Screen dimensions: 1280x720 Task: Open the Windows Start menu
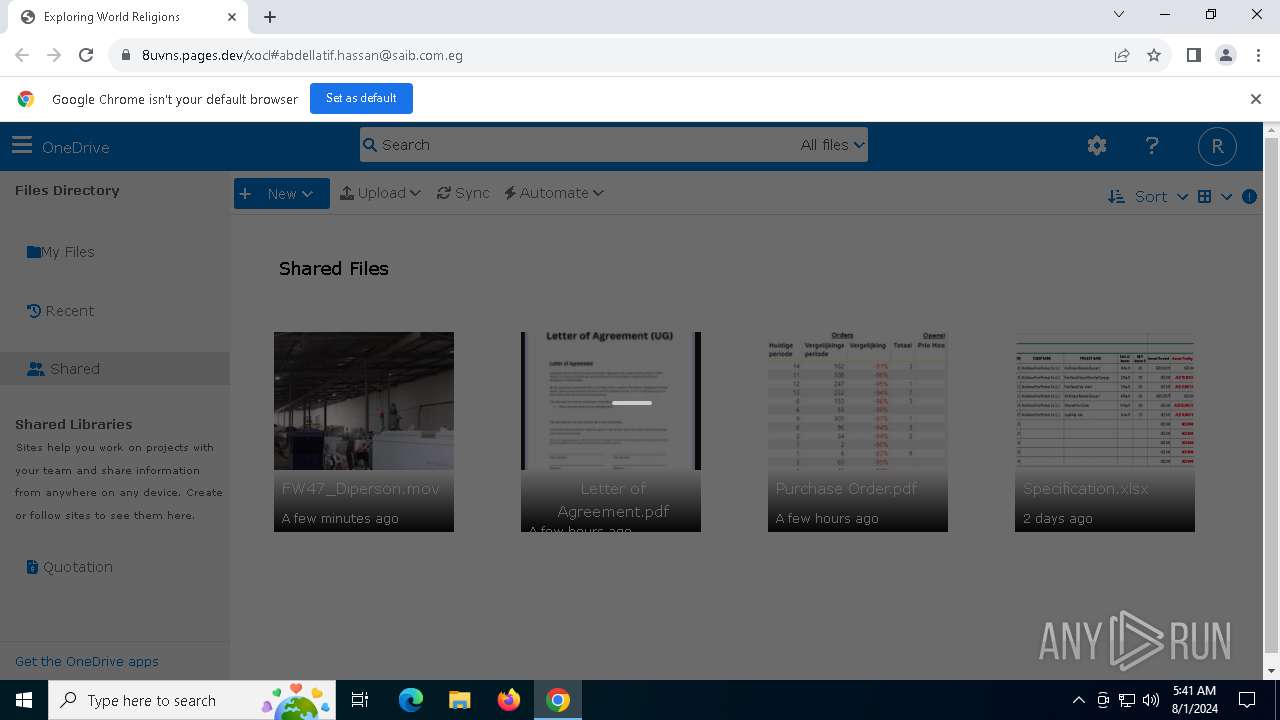[x=24, y=700]
